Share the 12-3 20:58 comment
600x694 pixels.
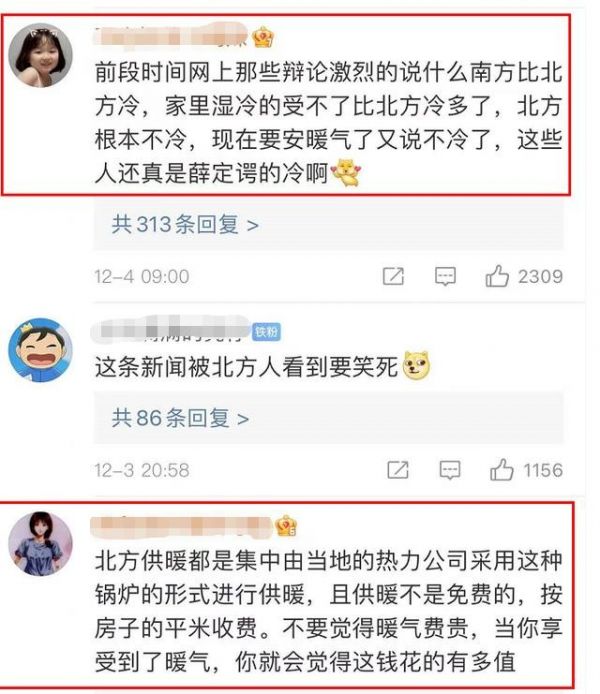pyautogui.click(x=397, y=470)
